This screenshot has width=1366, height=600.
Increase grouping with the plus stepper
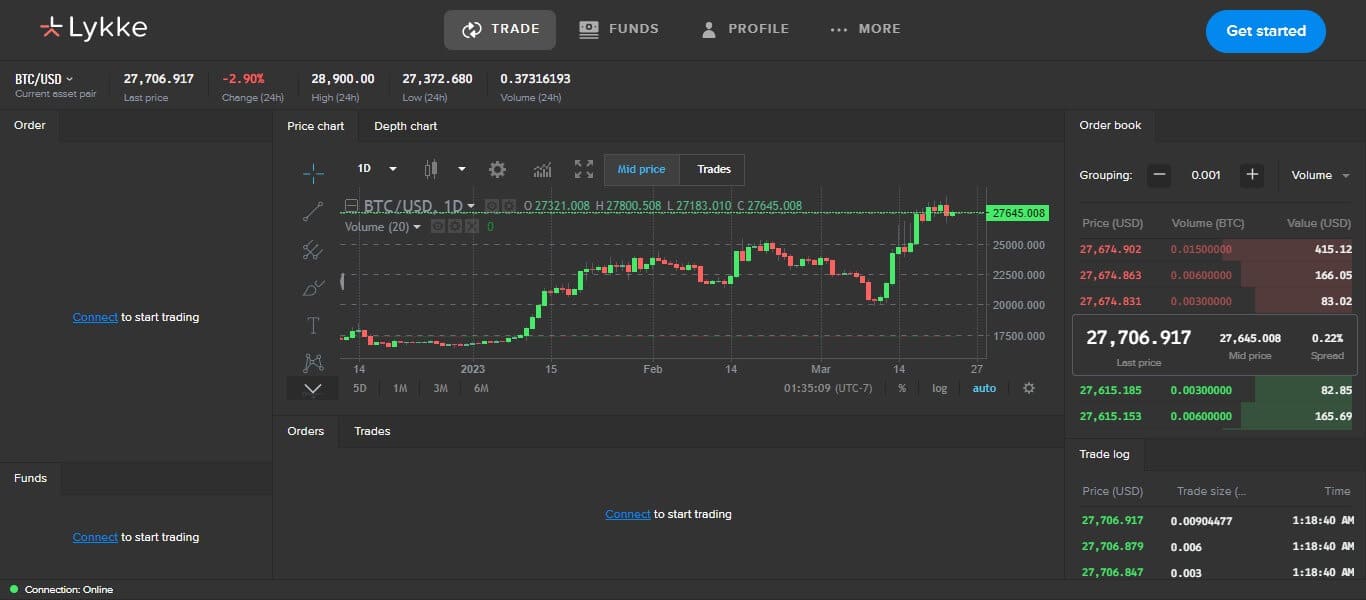(x=1252, y=175)
